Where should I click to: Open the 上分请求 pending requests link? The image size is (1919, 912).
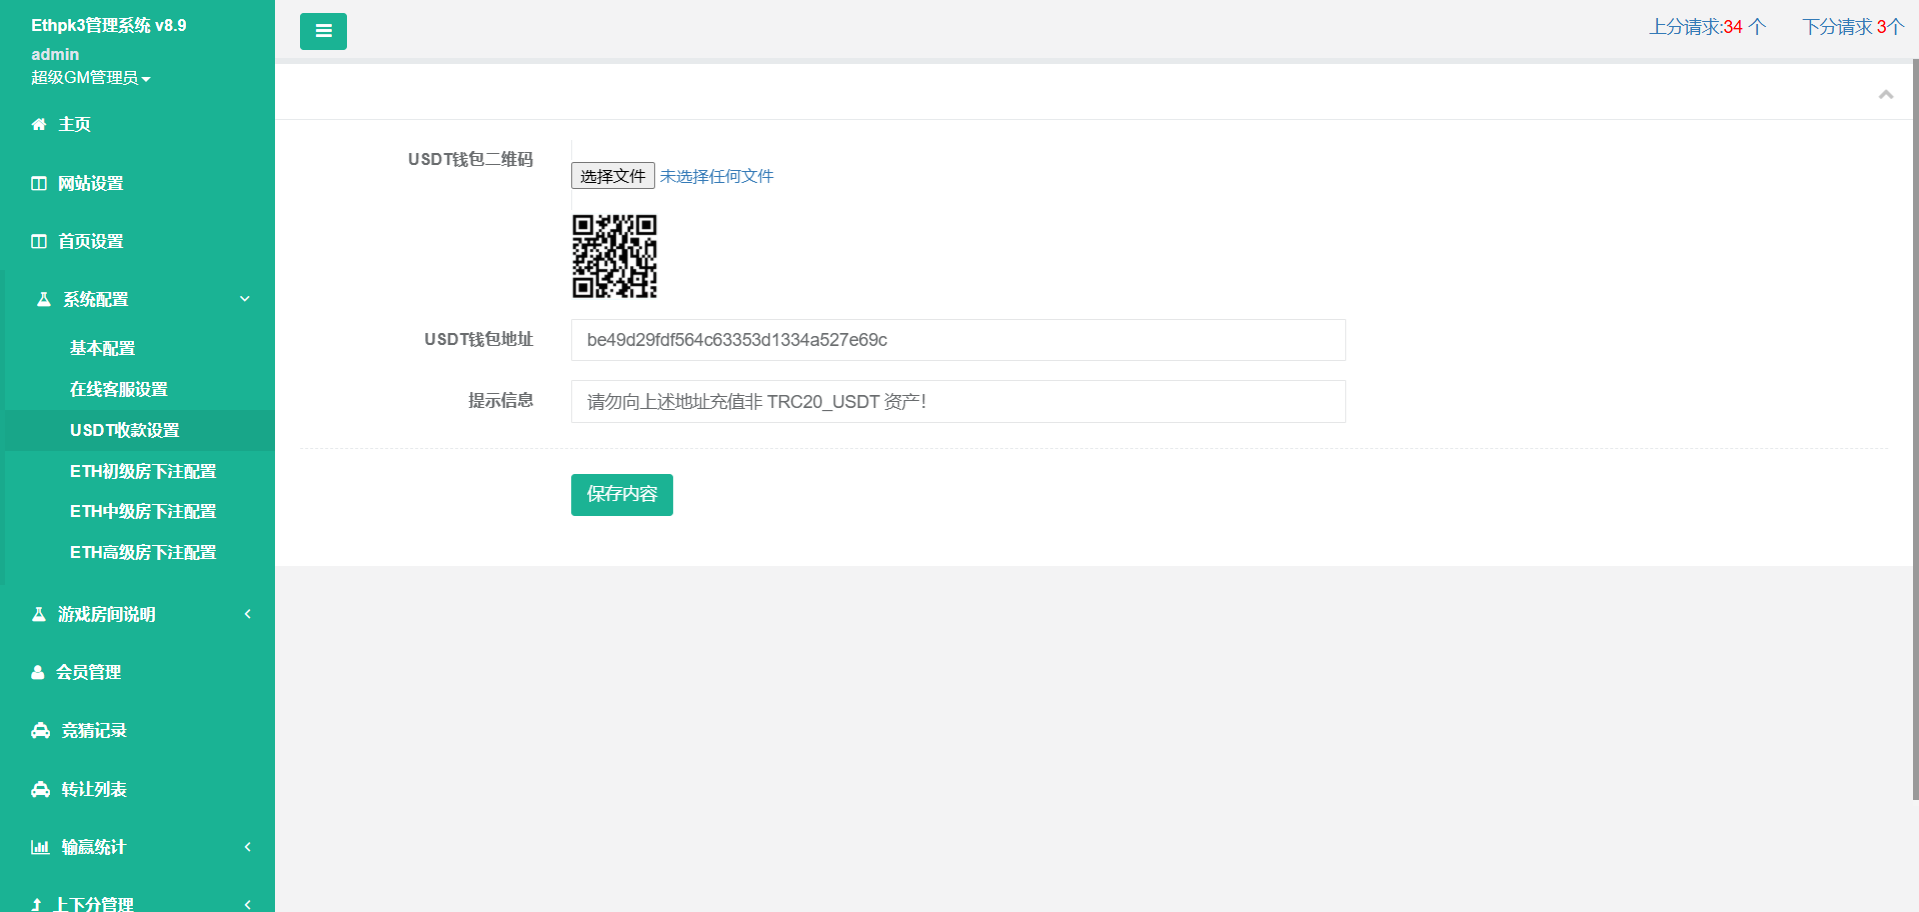tap(1706, 27)
